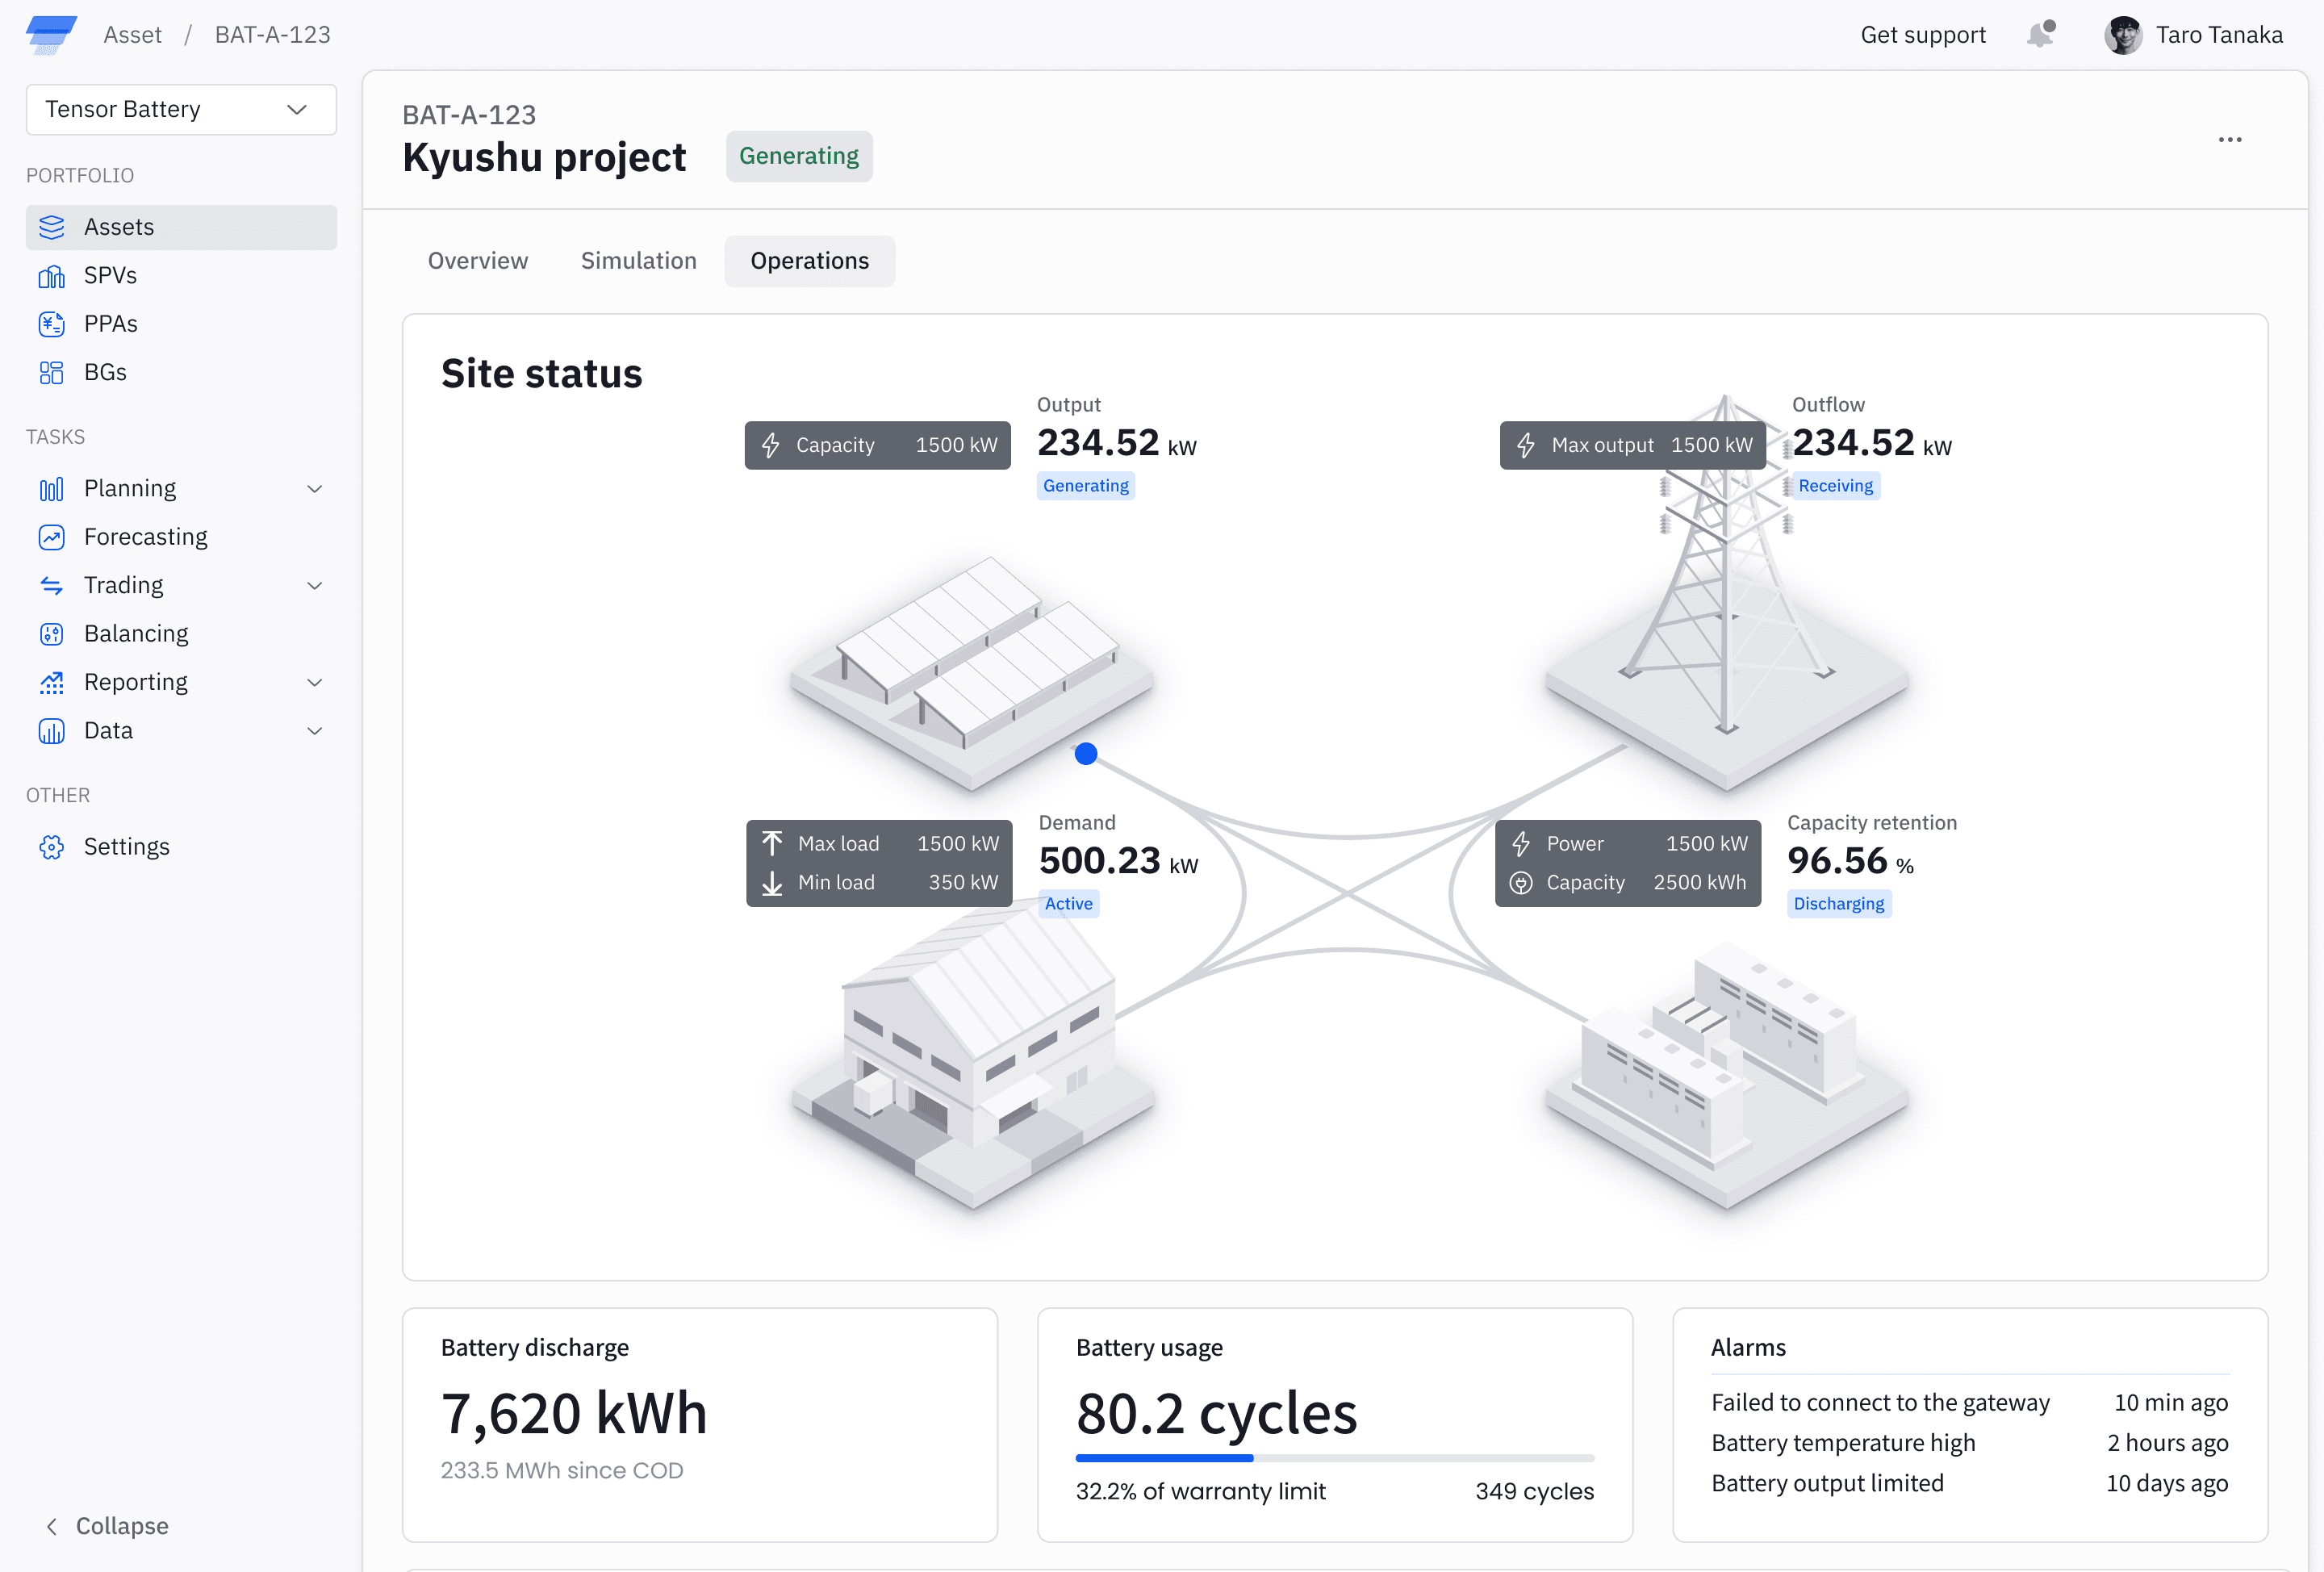Expand the Planning submenu chevron
This screenshot has height=1572, width=2324.
tap(314, 489)
